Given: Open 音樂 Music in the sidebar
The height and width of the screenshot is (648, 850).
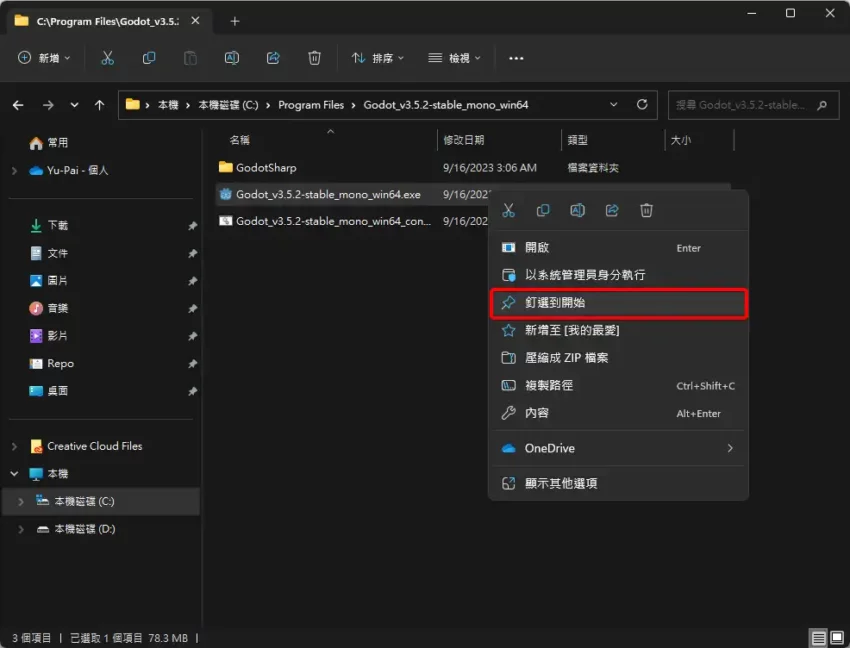Looking at the screenshot, I should pyautogui.click(x=49, y=308).
